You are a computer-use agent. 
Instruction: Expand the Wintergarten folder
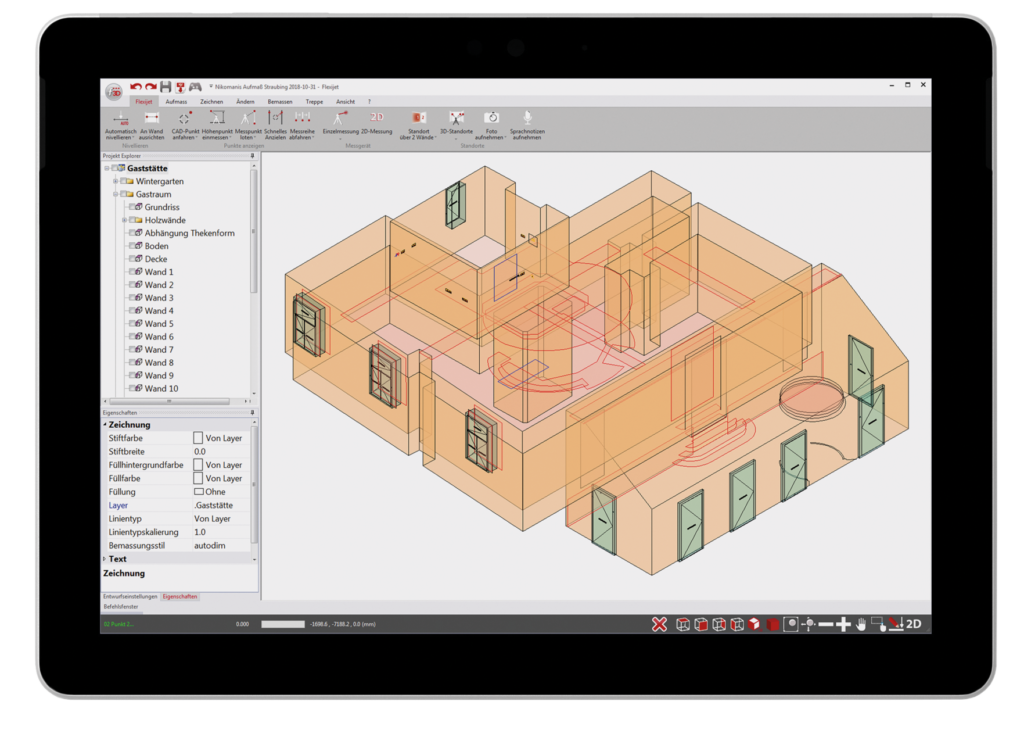(x=116, y=182)
